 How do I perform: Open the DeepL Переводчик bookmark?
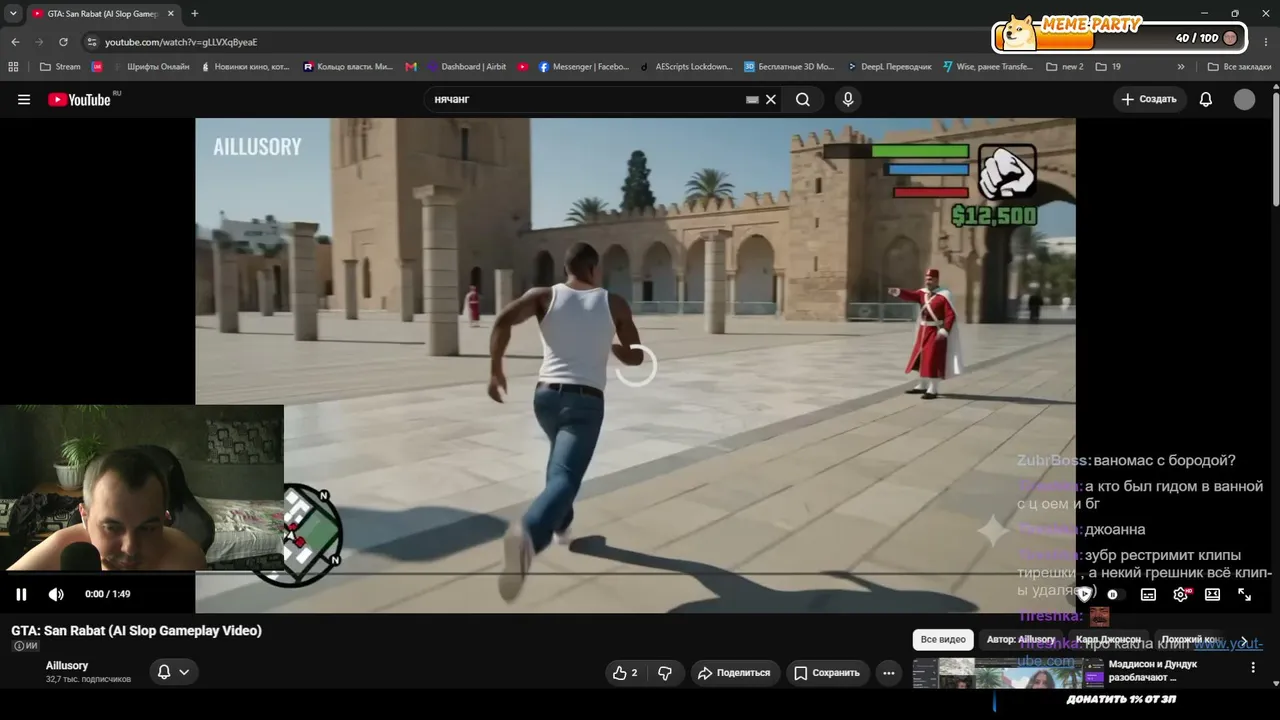click(889, 67)
